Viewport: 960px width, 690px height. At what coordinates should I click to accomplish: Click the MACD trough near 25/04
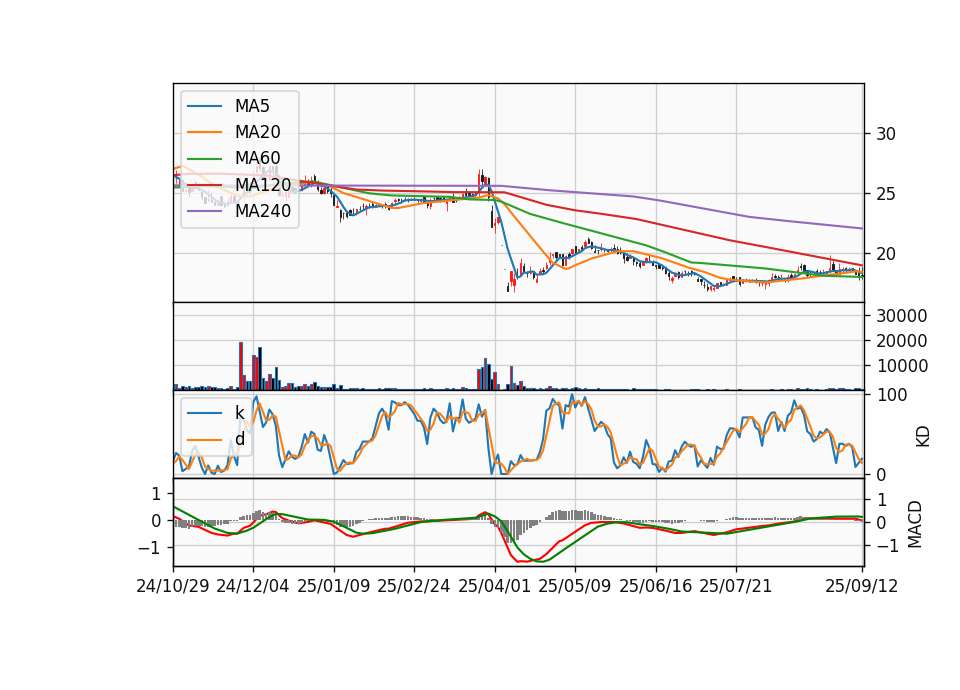pos(522,560)
